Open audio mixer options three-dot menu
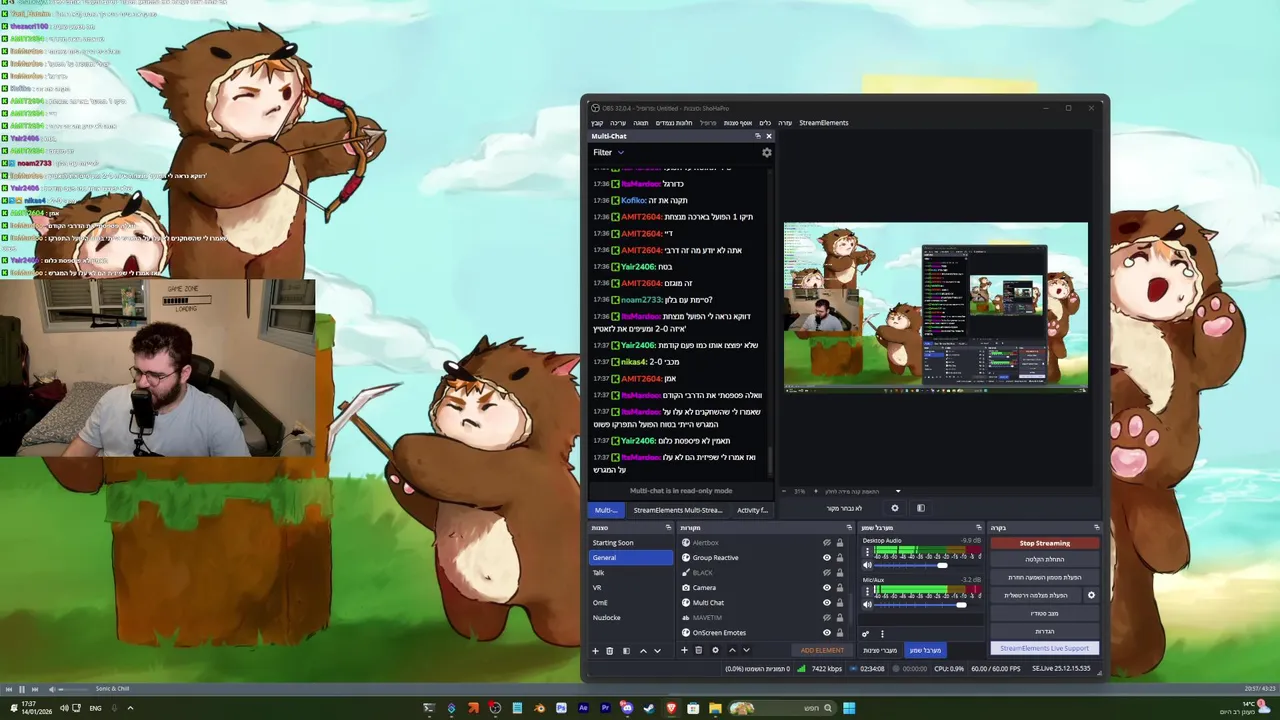 (882, 633)
